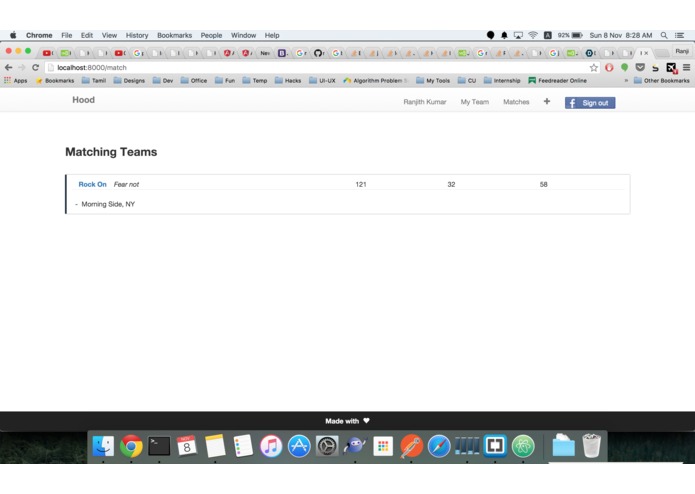This screenshot has width=695, height=494.
Task: Open the Trash in the dock
Action: click(591, 446)
